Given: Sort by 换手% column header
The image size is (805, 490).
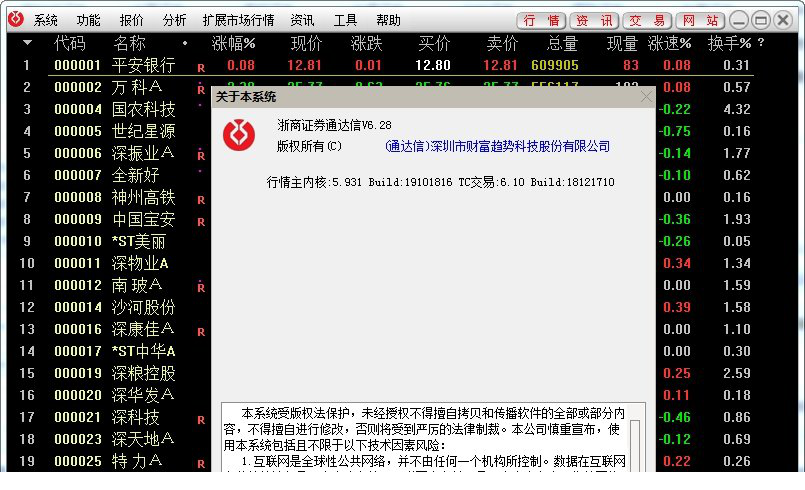Looking at the screenshot, I should coord(729,43).
